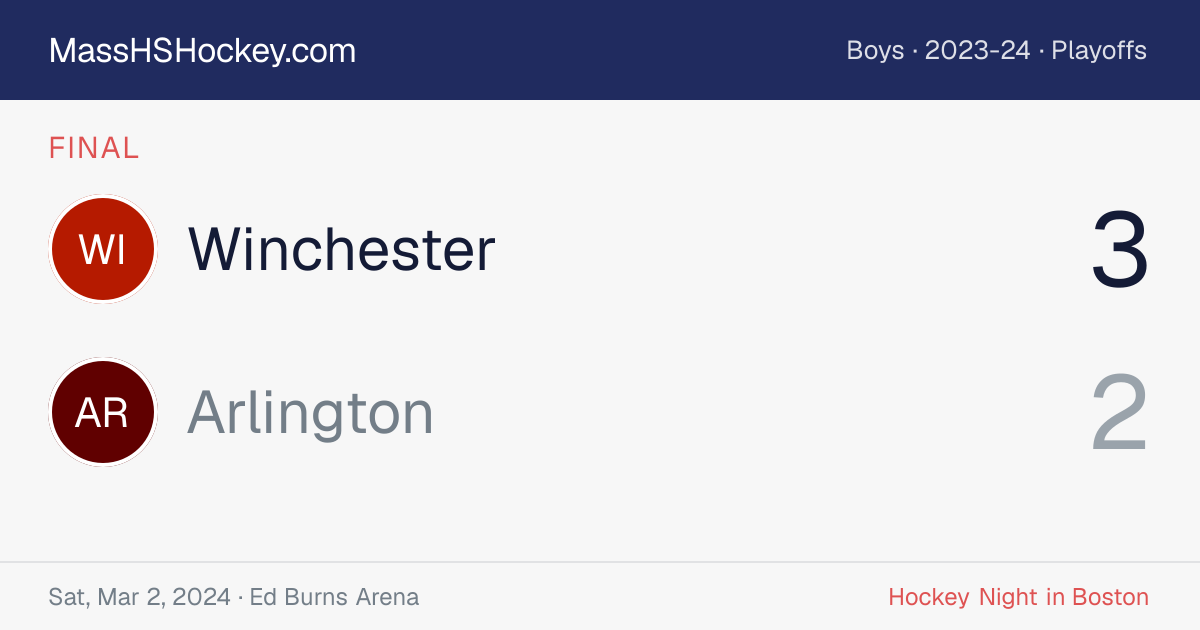Click the horizontal divider above the footer
The height and width of the screenshot is (630, 1200).
(x=600, y=562)
